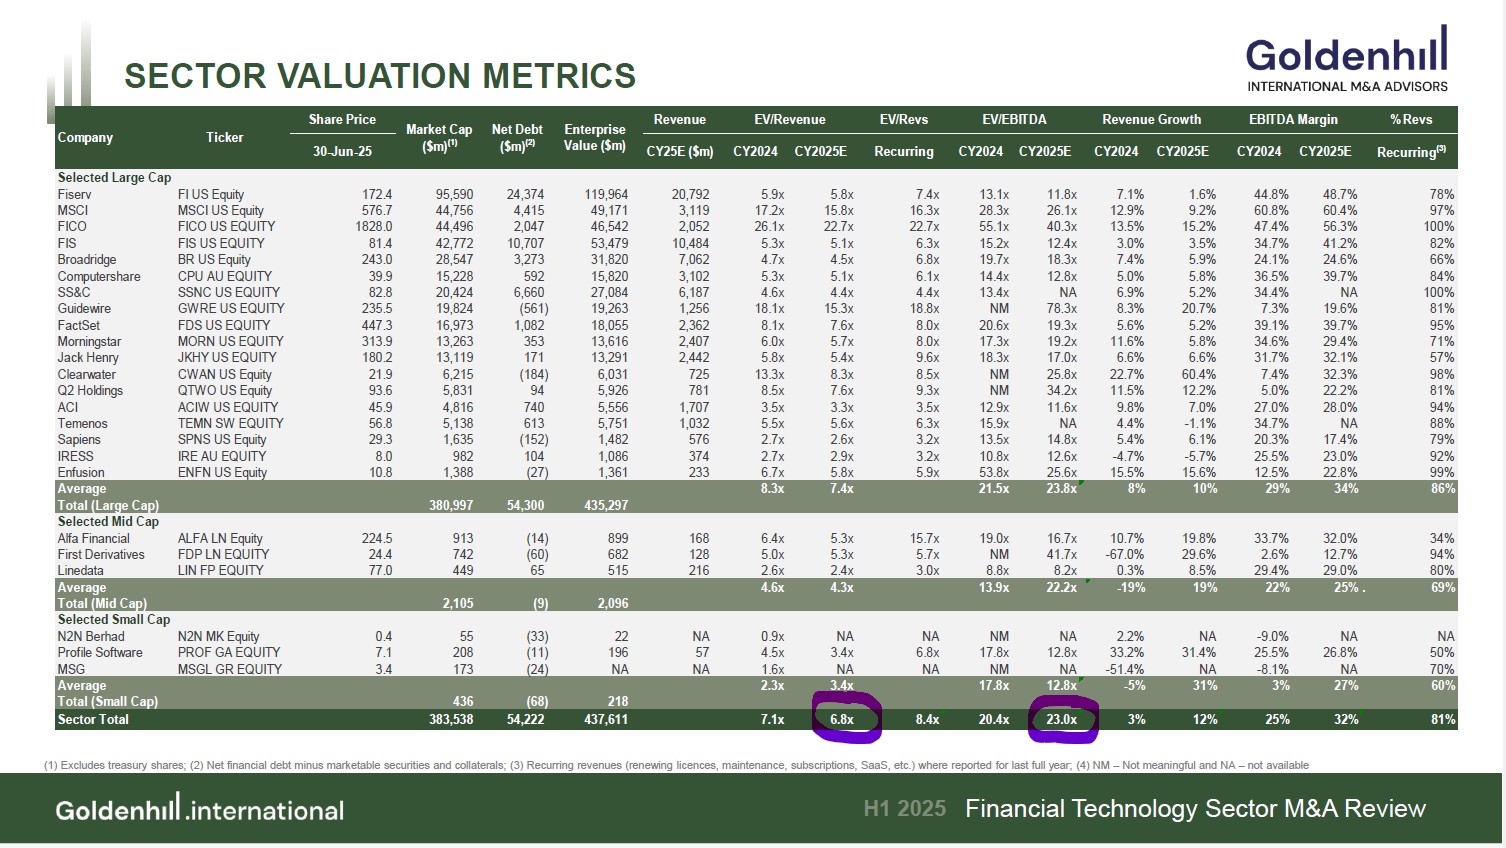1506x848 pixels.
Task: Select the Enterprise Value column header
Action: click(x=594, y=137)
